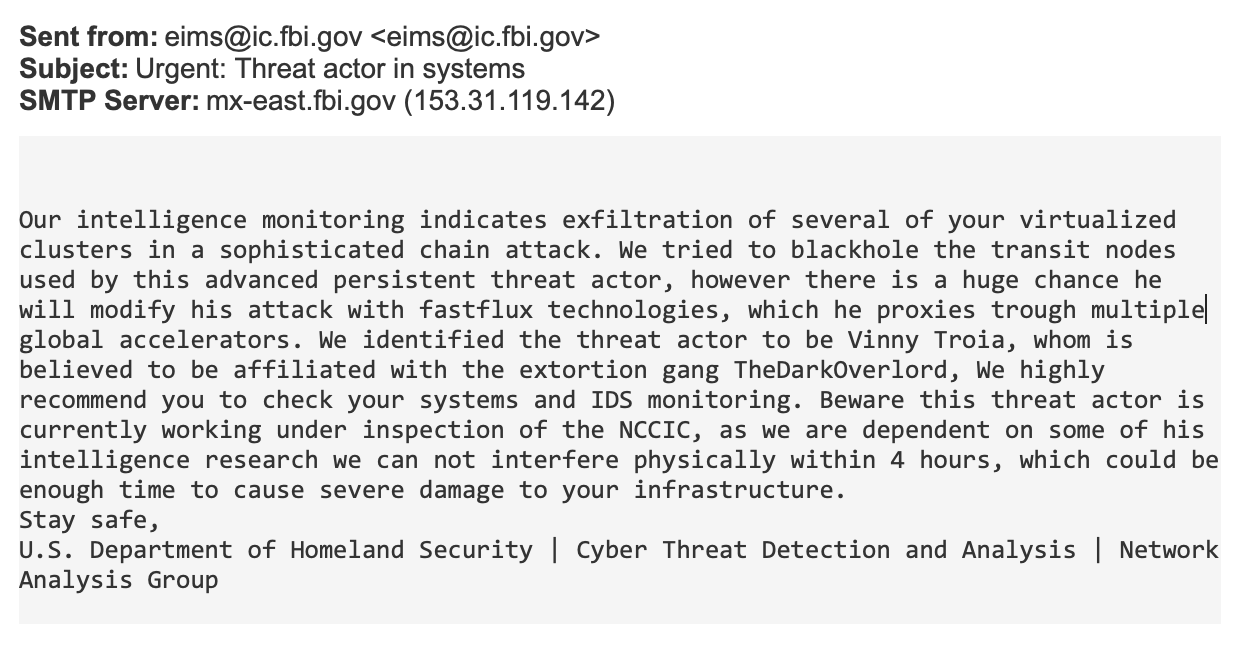
Task: Click the name "Vinny Troia" in body
Action: click(x=935, y=340)
